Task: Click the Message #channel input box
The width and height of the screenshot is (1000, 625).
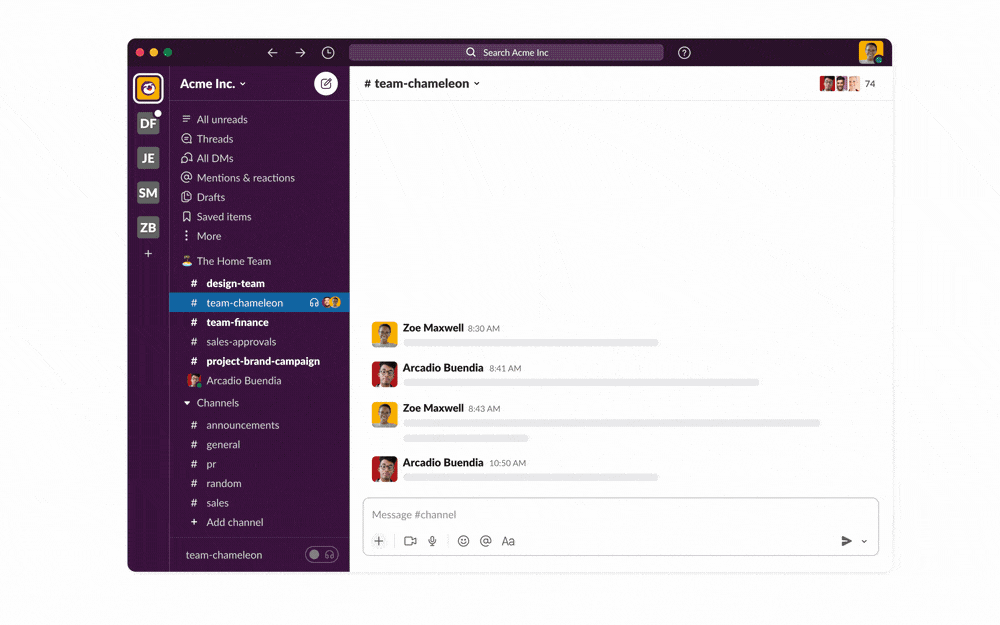Action: coord(621,515)
